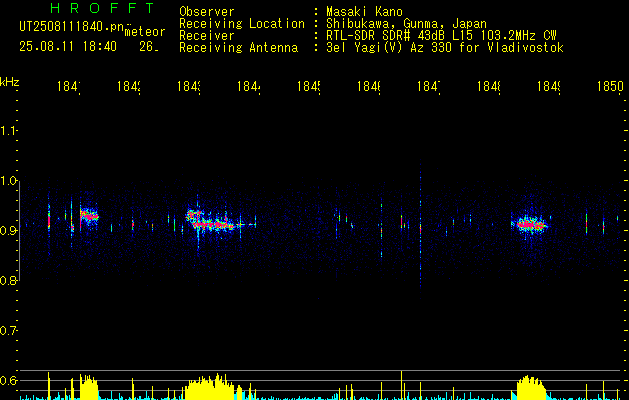Select receiver text RTL-SDR SDR# 43dB L15 103.2MHz CW
The width and height of the screenshot is (629, 400).
[441, 36]
